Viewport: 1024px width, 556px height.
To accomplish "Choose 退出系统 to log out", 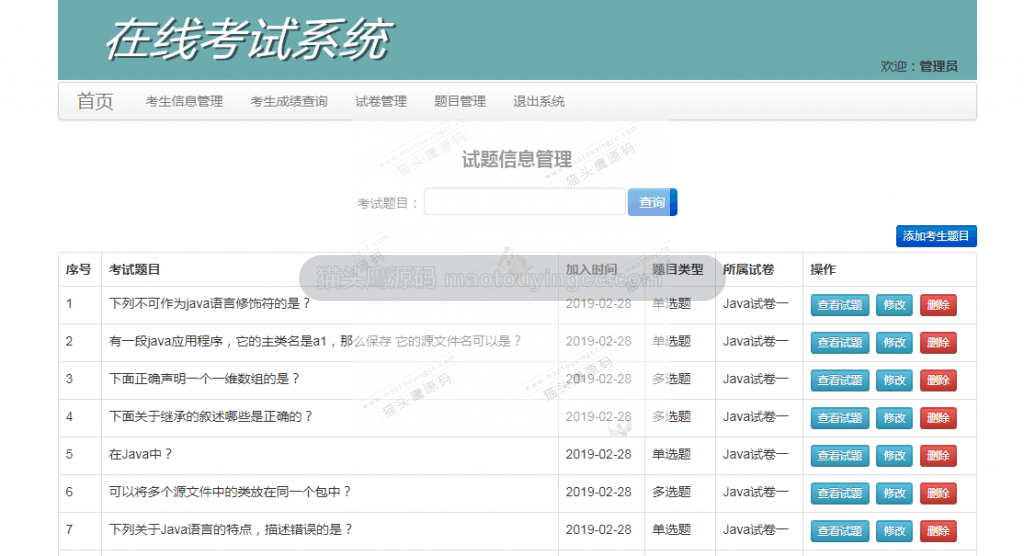I will [539, 101].
